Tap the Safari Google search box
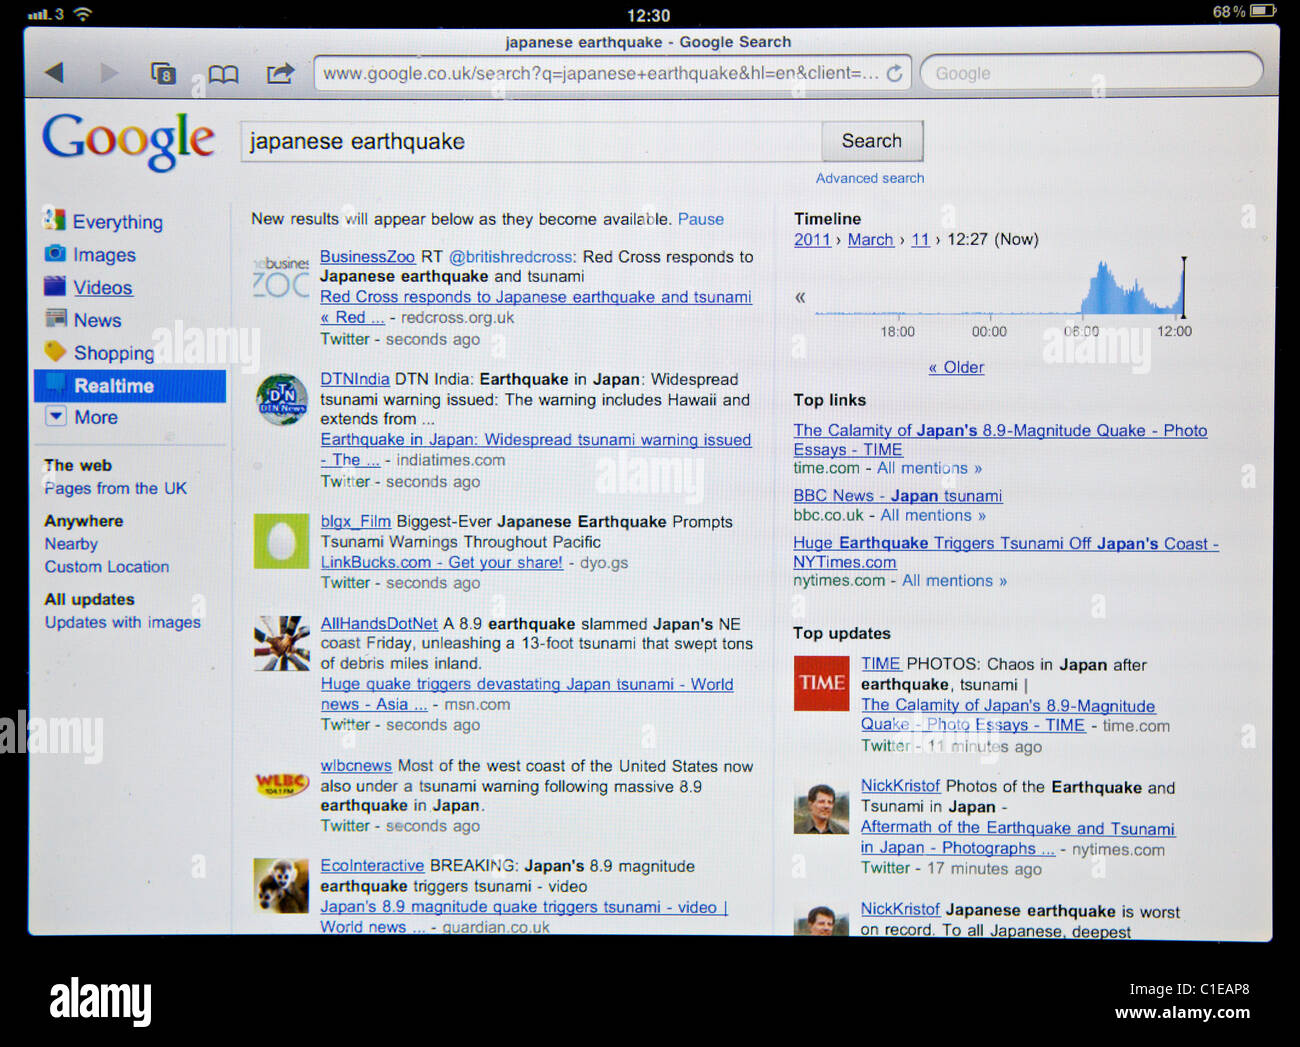Screen dimensions: 1300x1047 (x=1091, y=73)
